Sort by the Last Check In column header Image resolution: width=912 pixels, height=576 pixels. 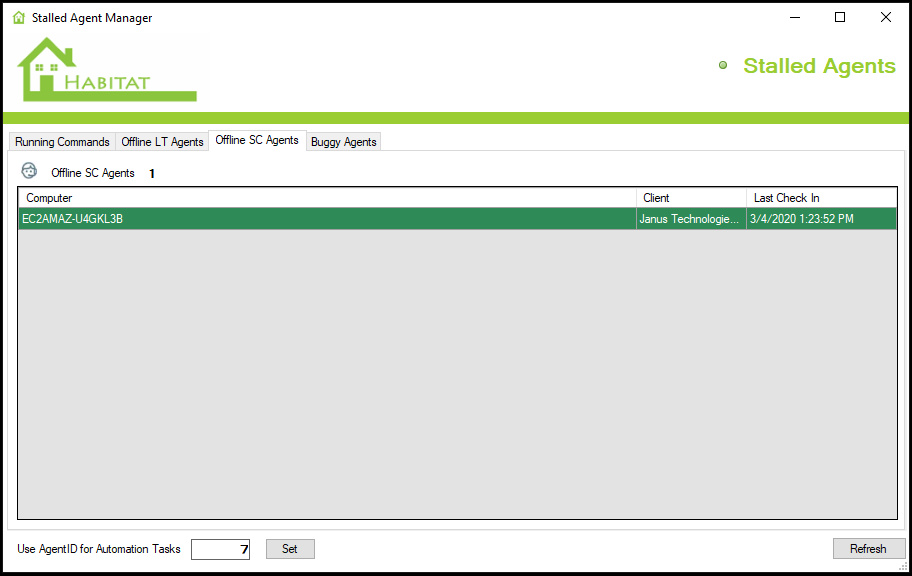tap(821, 198)
